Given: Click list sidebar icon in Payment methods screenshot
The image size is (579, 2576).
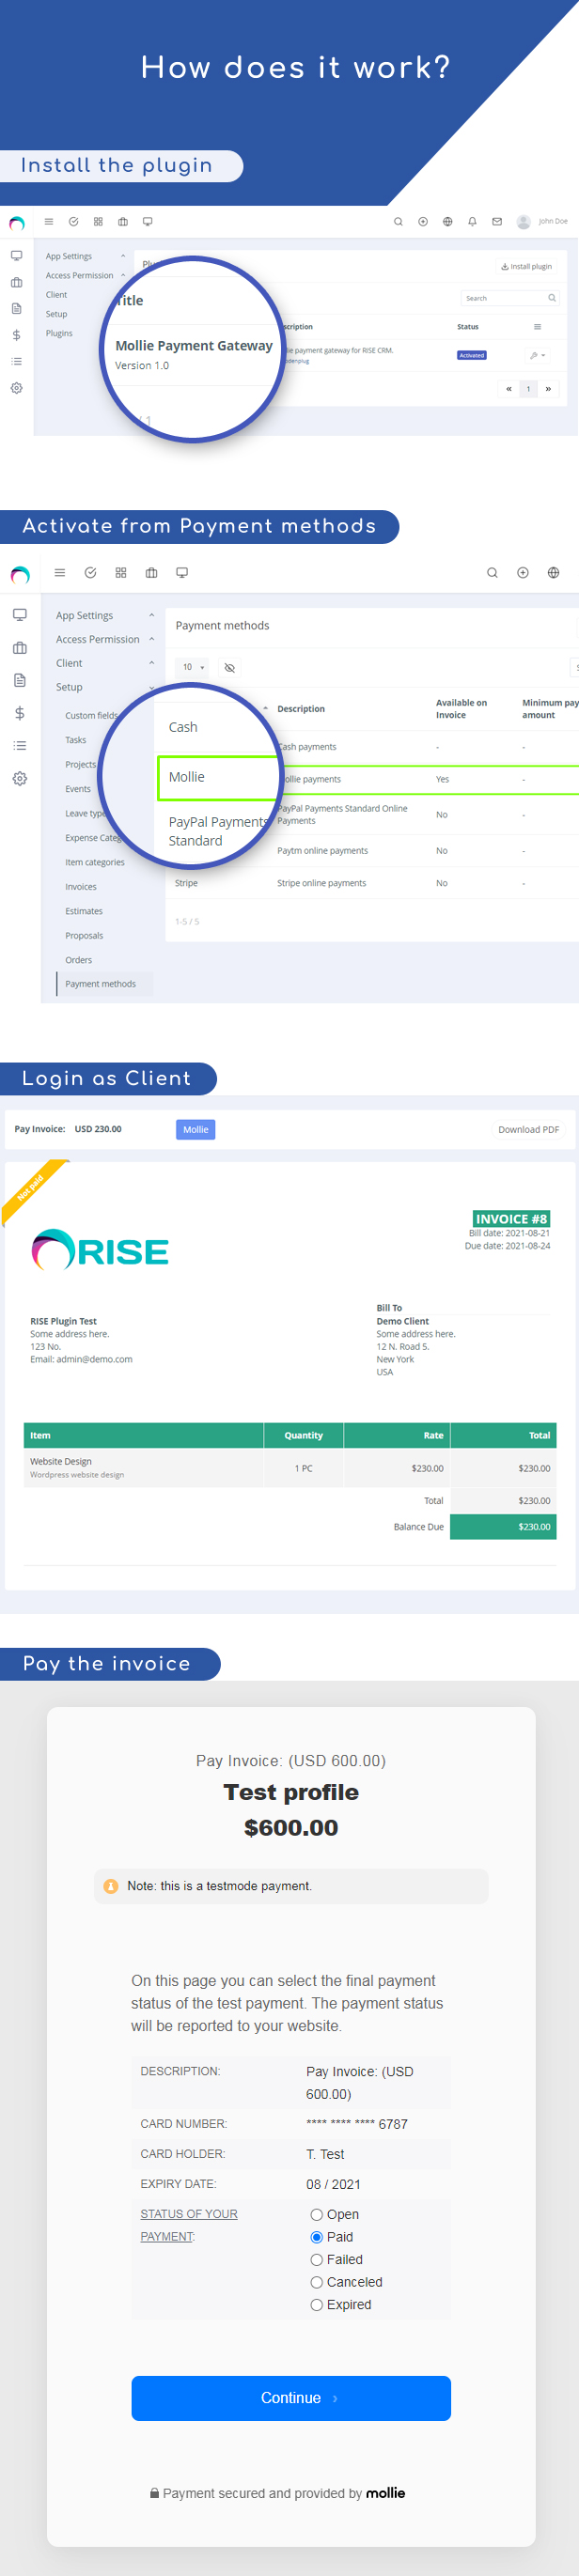Looking at the screenshot, I should [x=19, y=746].
